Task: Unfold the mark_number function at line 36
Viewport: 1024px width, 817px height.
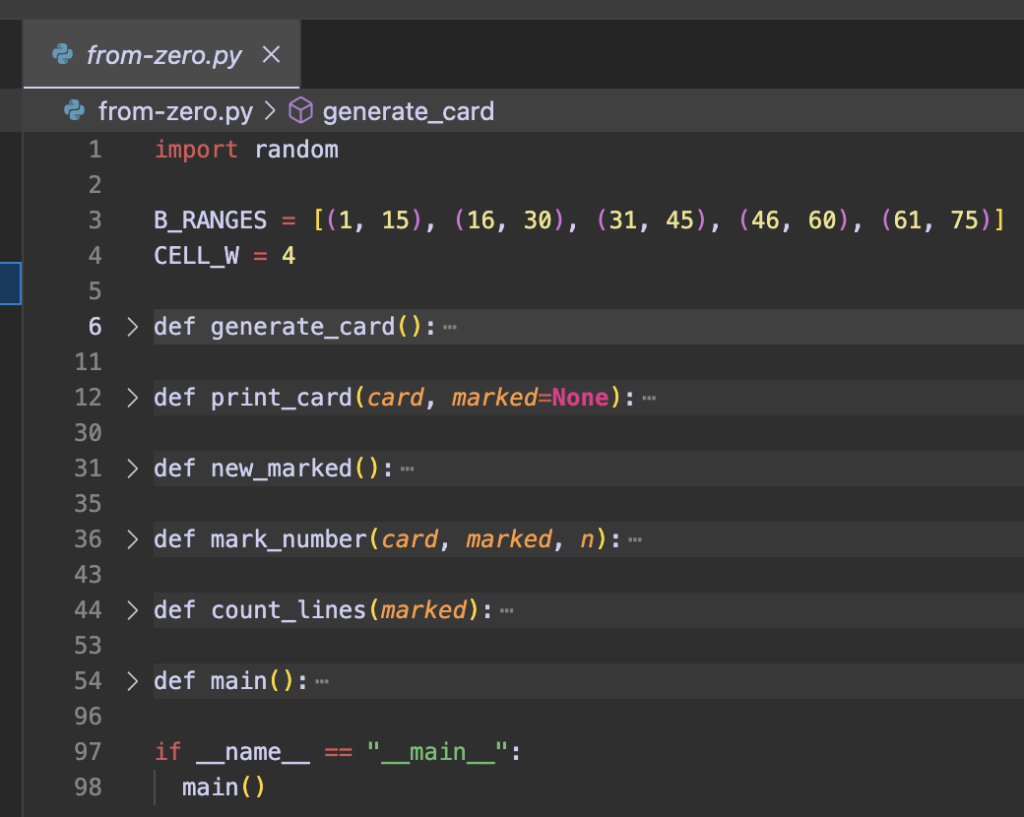Action: pyautogui.click(x=132, y=540)
